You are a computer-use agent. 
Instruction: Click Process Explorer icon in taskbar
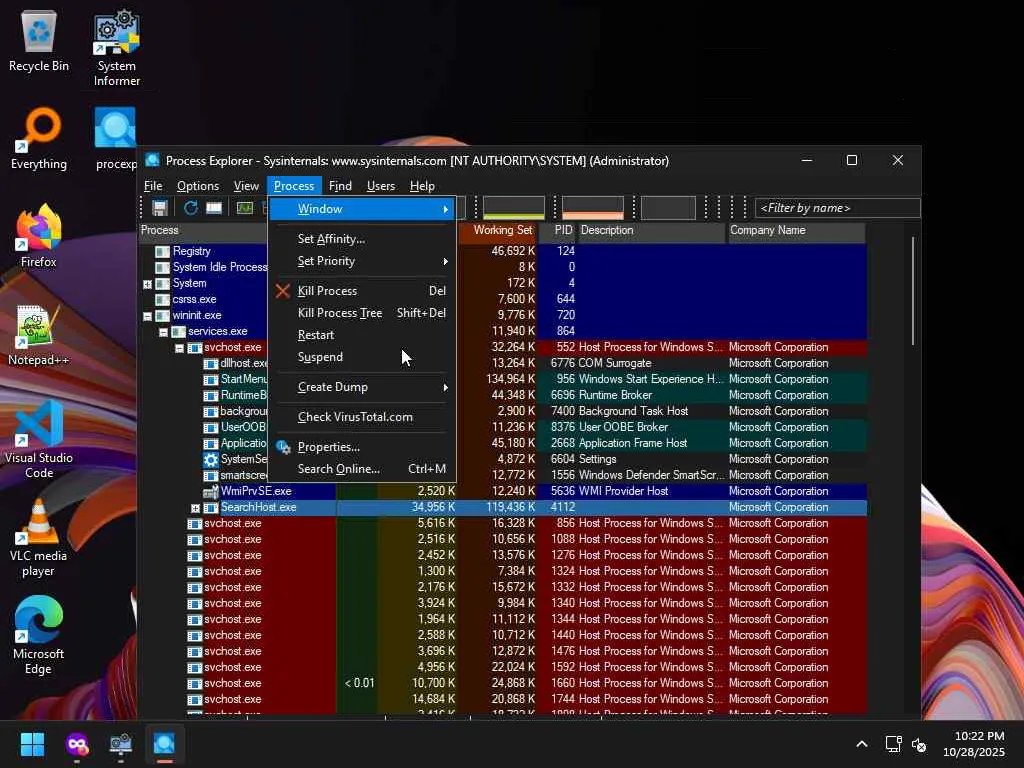point(164,744)
